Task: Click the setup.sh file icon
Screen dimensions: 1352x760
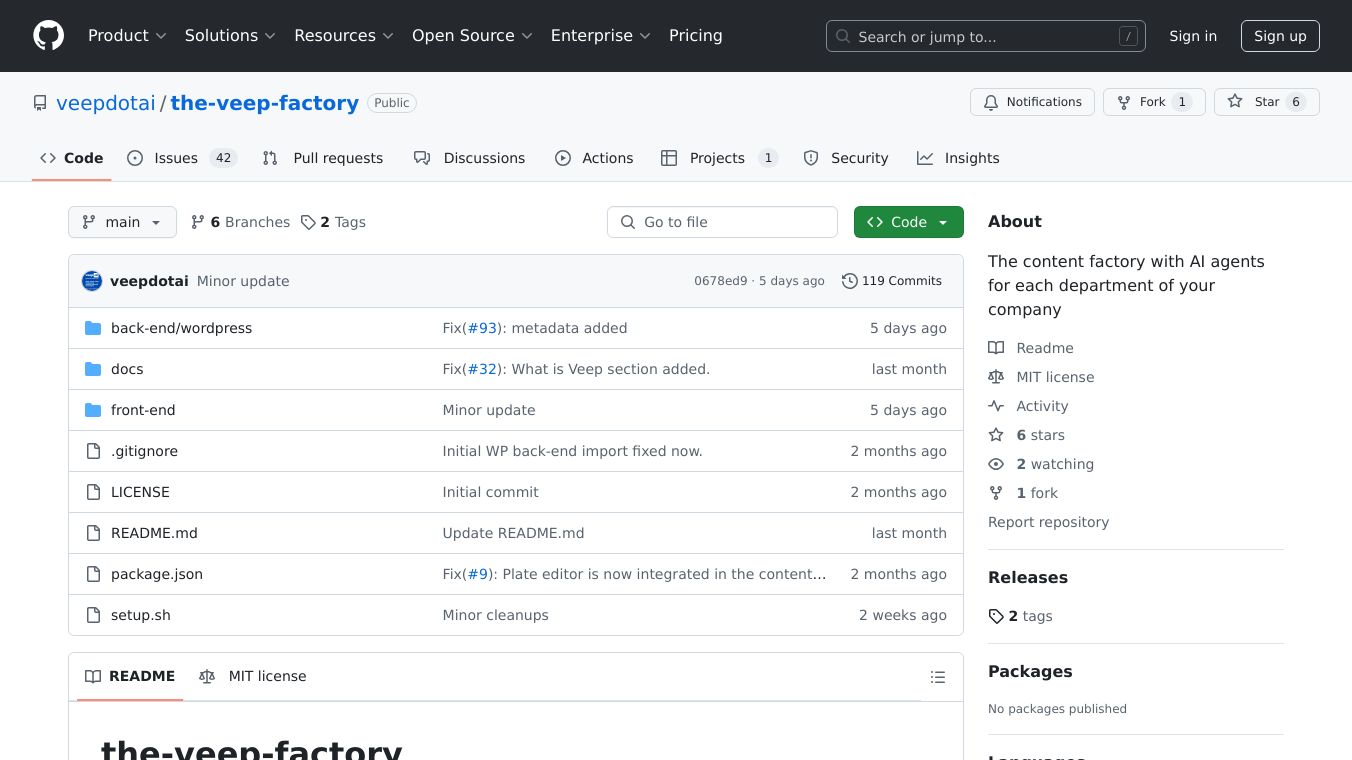Action: coord(93,615)
